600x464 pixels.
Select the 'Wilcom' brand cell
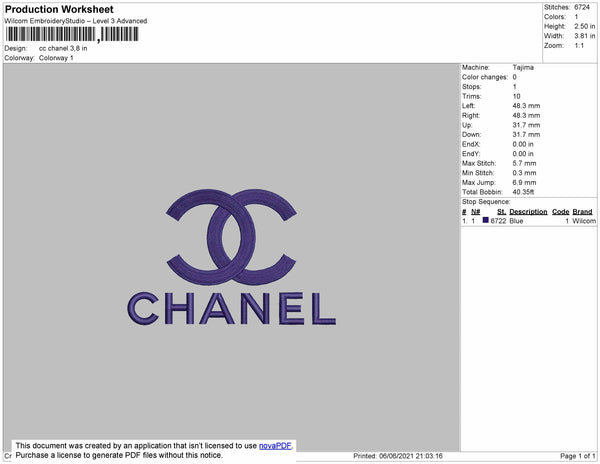click(584, 221)
